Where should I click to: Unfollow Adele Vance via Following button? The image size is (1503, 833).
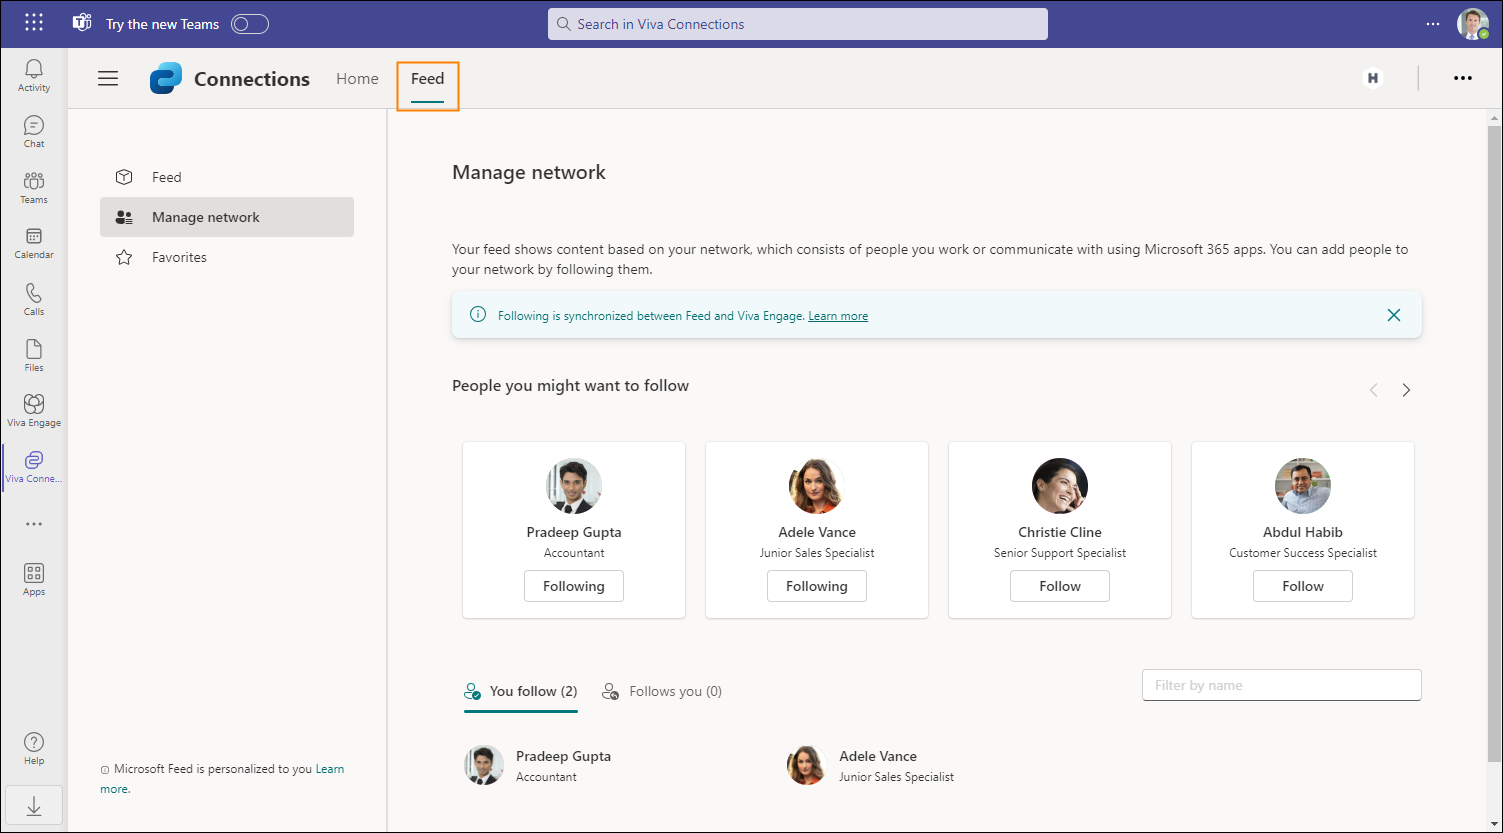click(816, 586)
